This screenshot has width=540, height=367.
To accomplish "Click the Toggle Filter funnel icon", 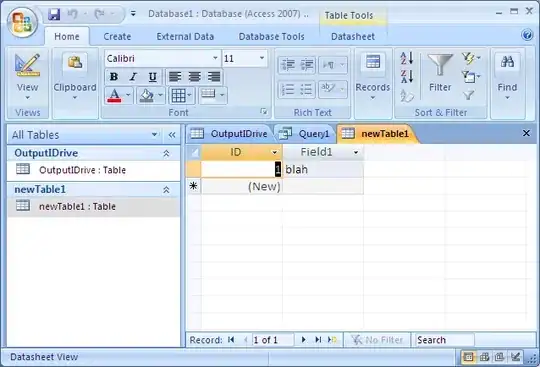I will [469, 95].
